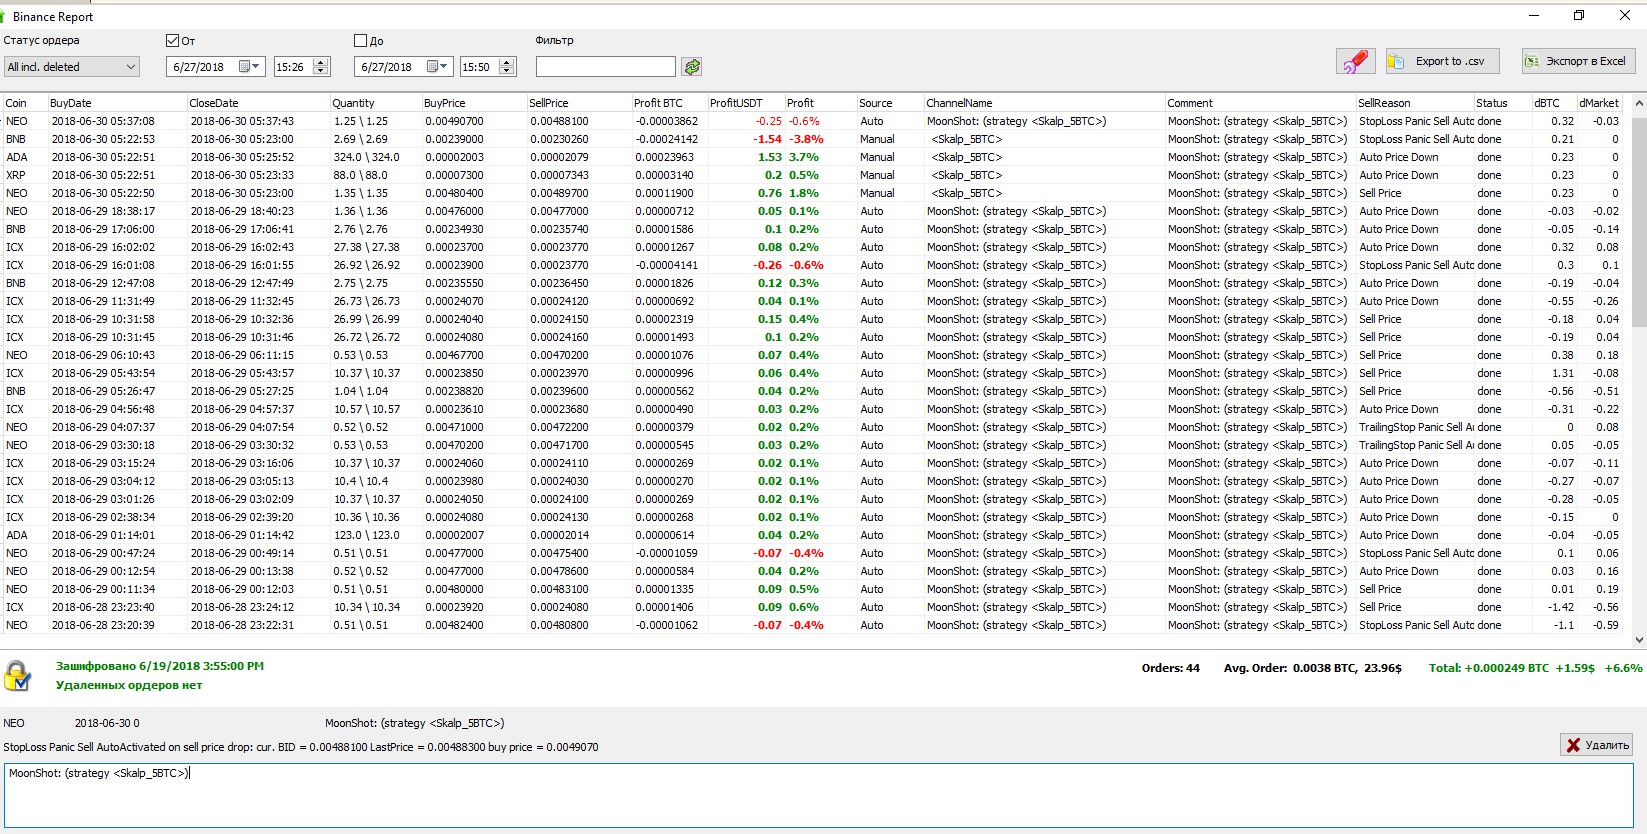
Task: Click the Total profit summary text
Action: click(1535, 668)
